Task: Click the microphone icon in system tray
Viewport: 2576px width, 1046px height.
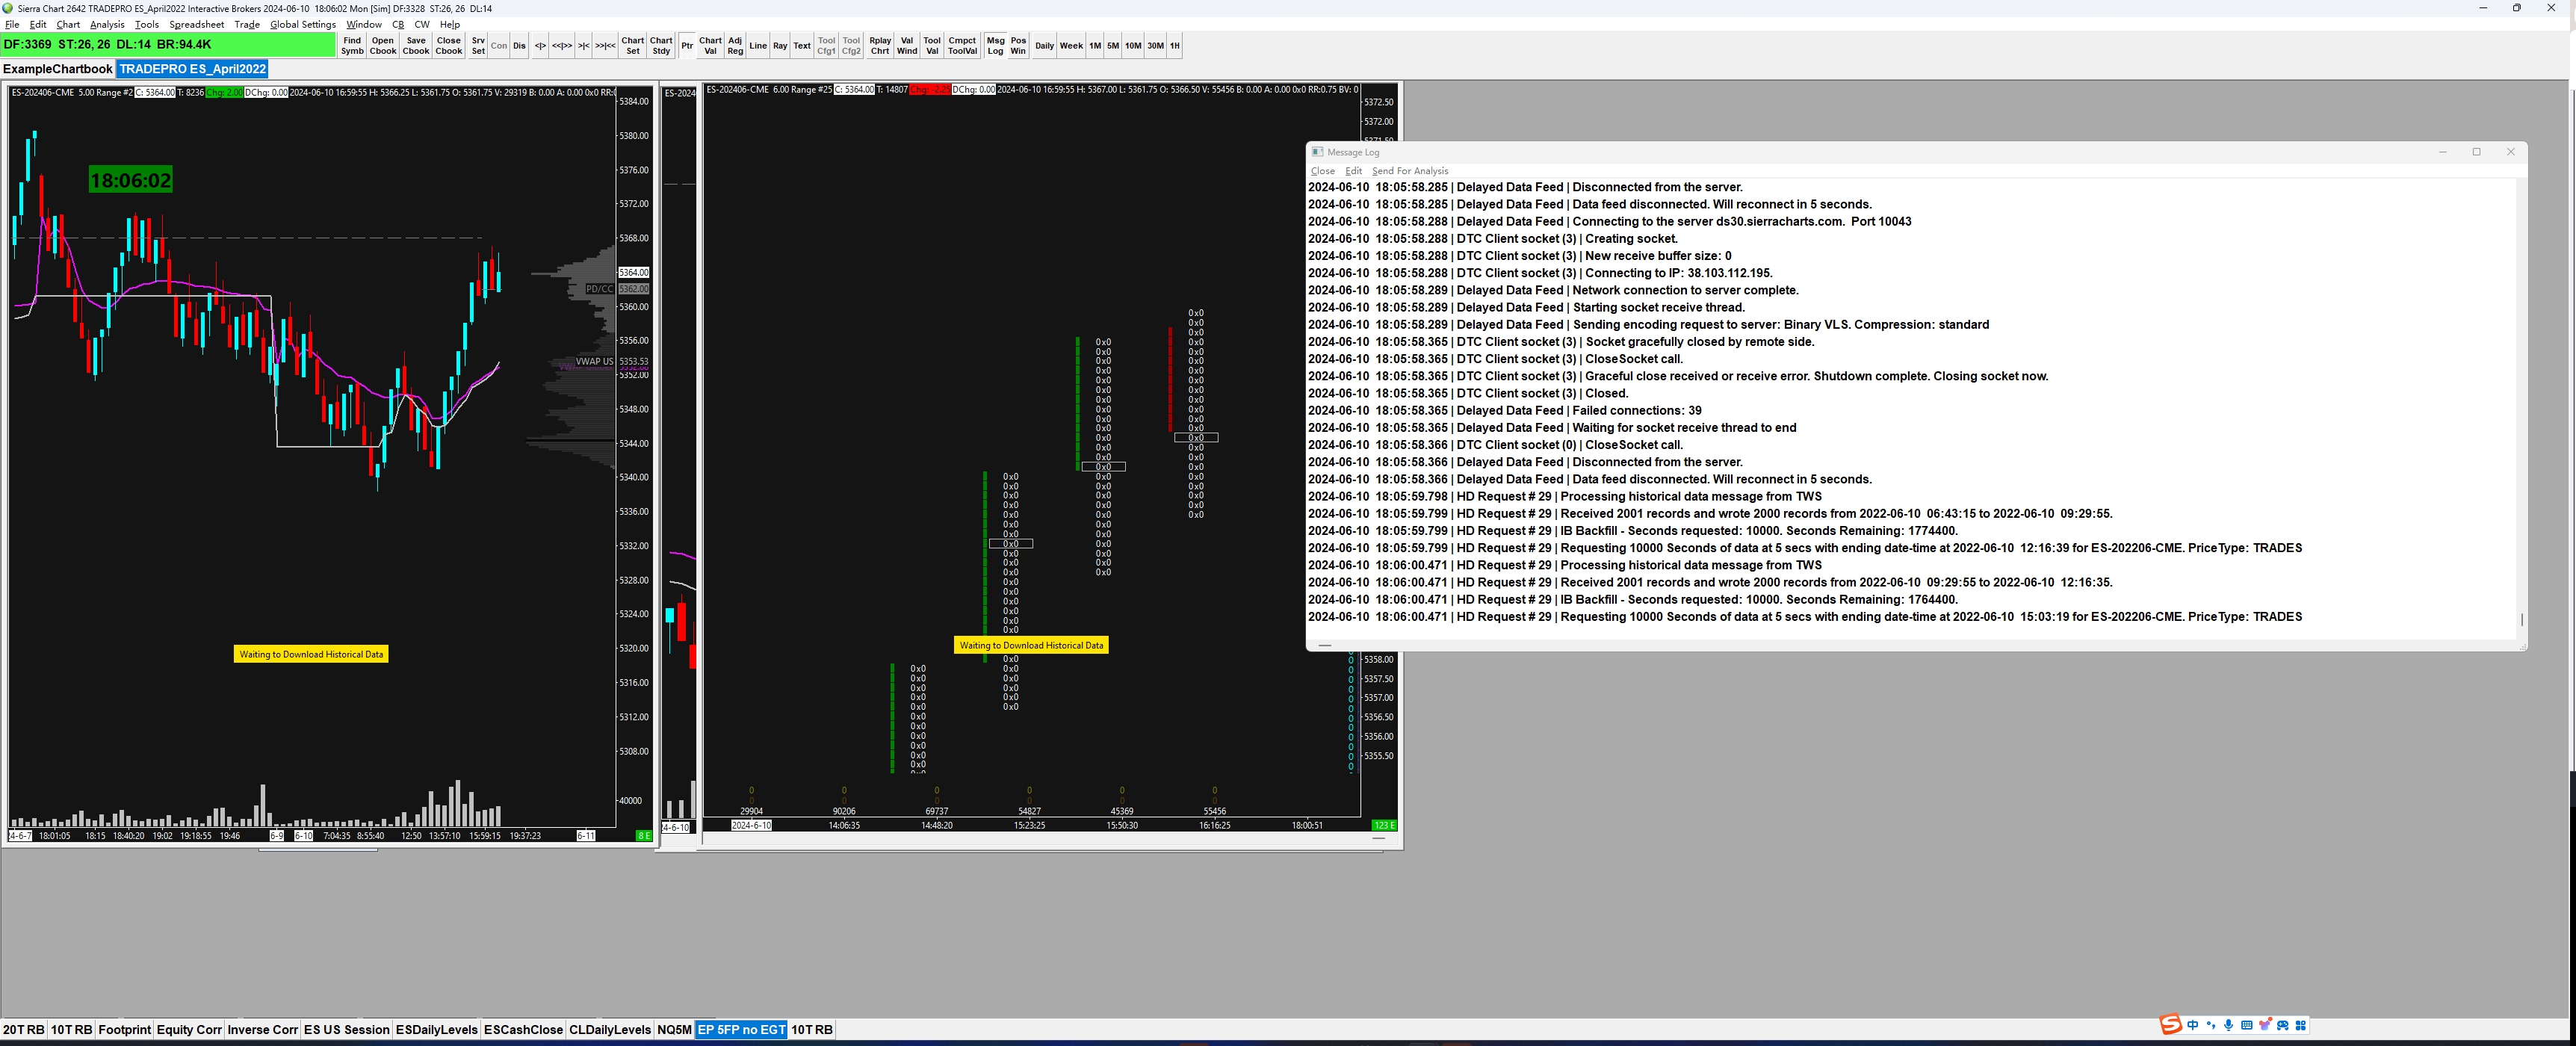Action: pyautogui.click(x=2228, y=1026)
